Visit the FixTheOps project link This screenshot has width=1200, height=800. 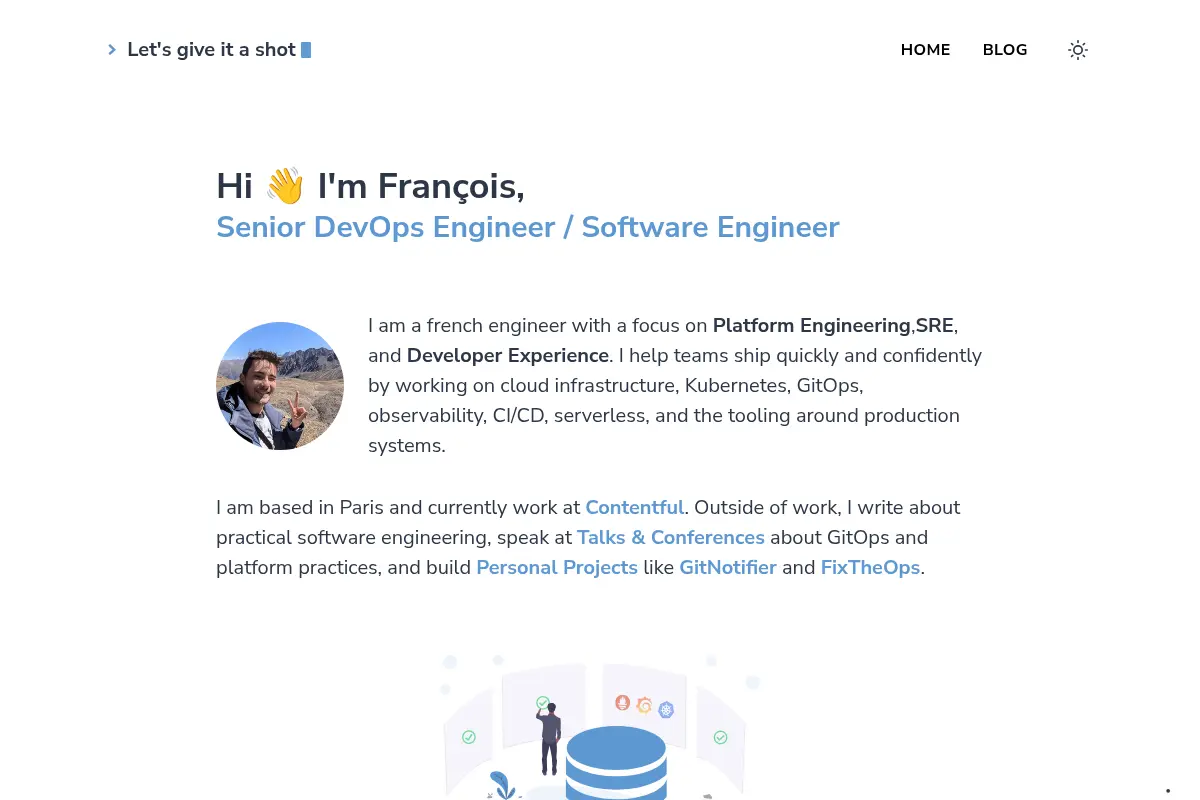tap(870, 567)
